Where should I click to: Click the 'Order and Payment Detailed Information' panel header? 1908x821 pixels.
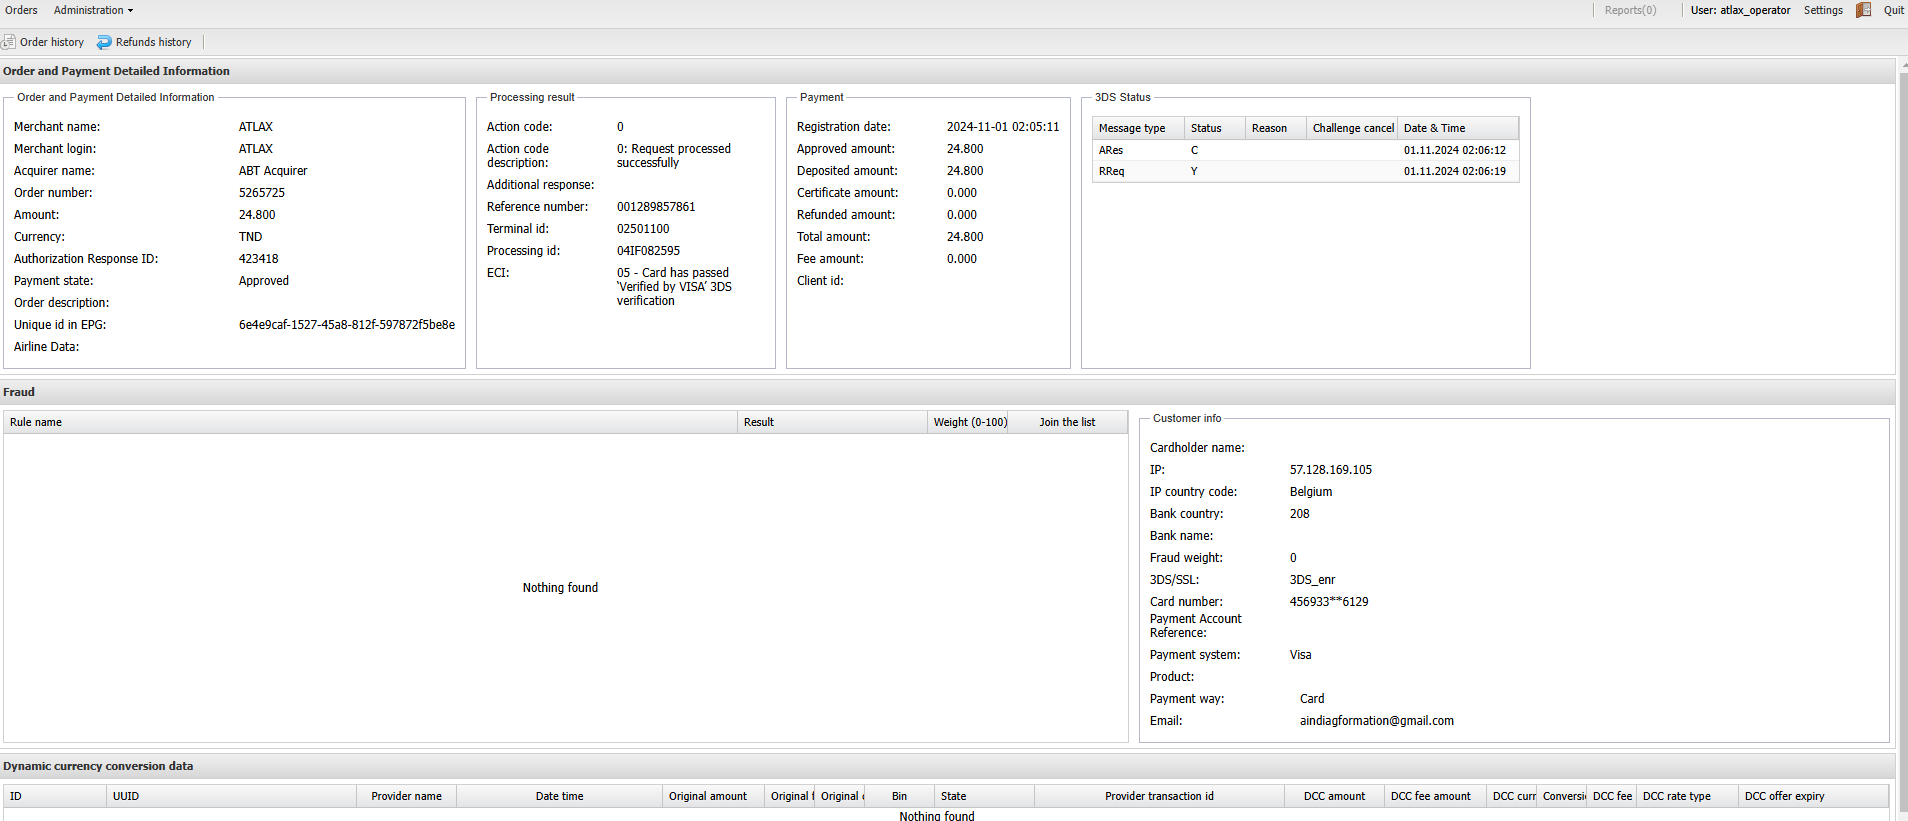click(116, 71)
